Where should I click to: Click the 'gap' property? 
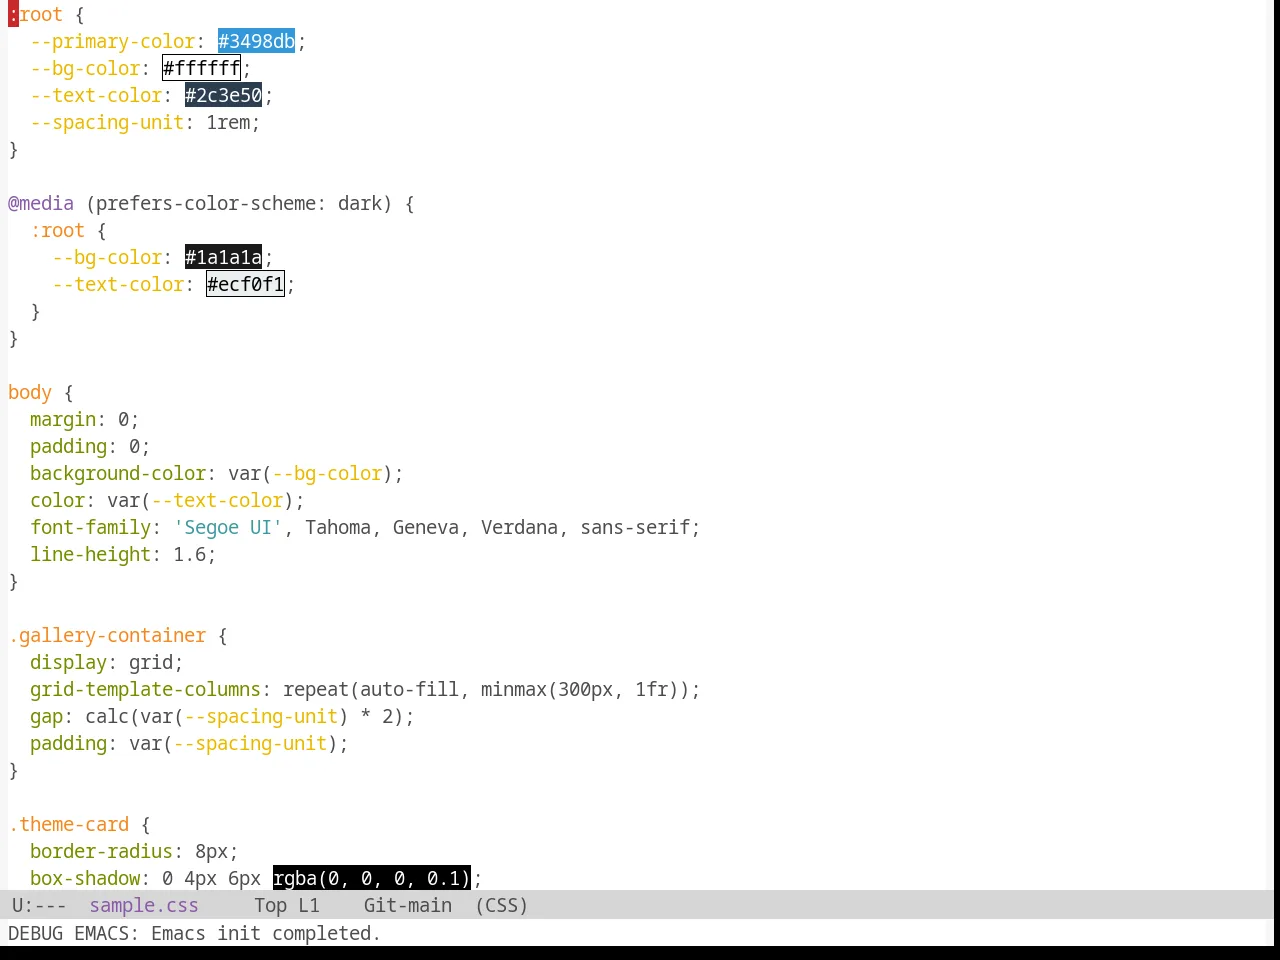click(x=46, y=716)
